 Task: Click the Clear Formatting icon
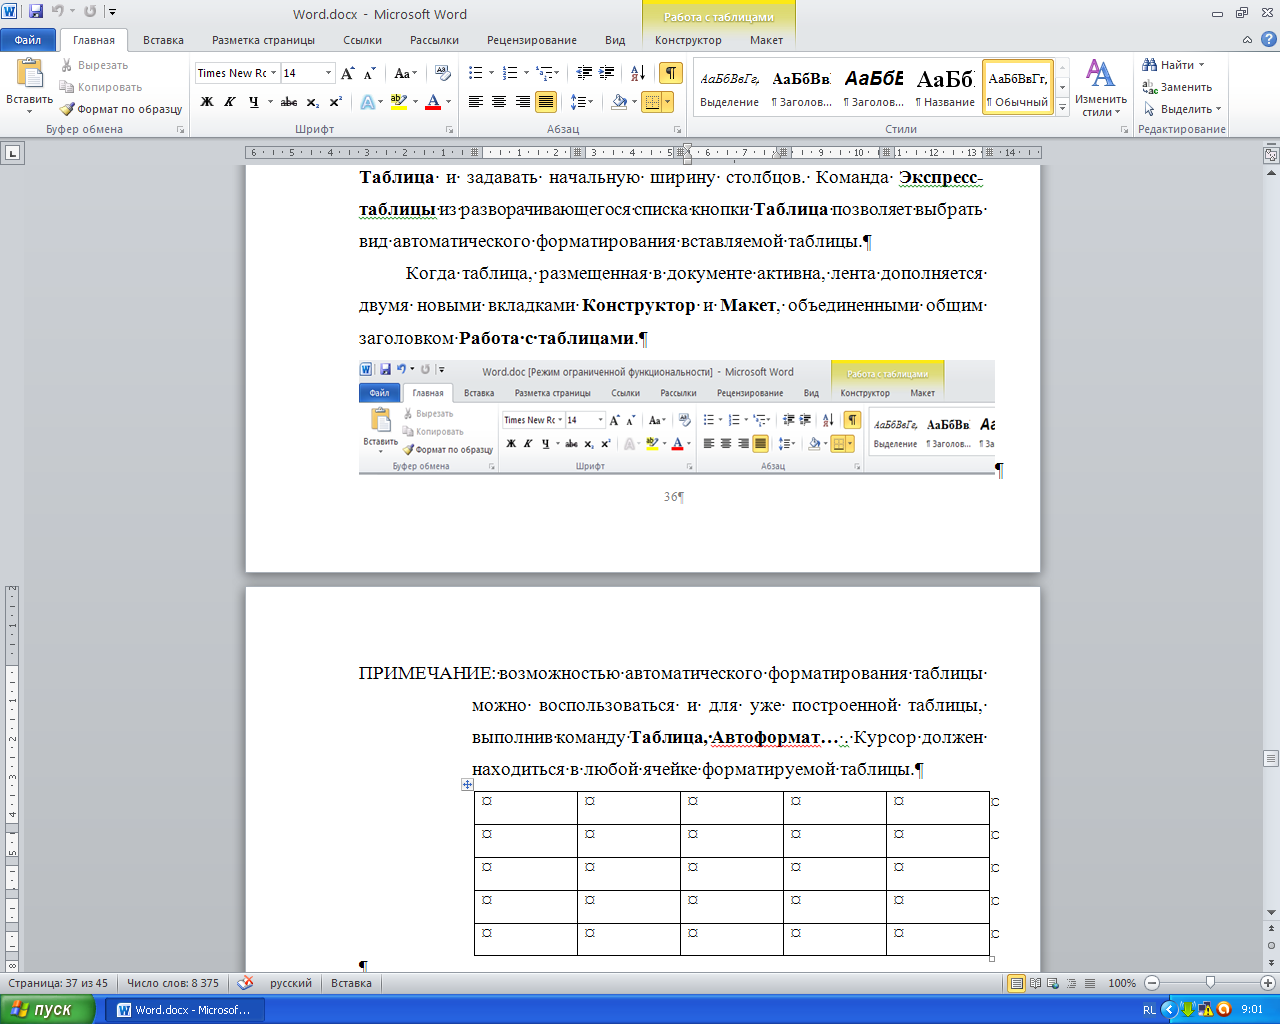(x=443, y=73)
